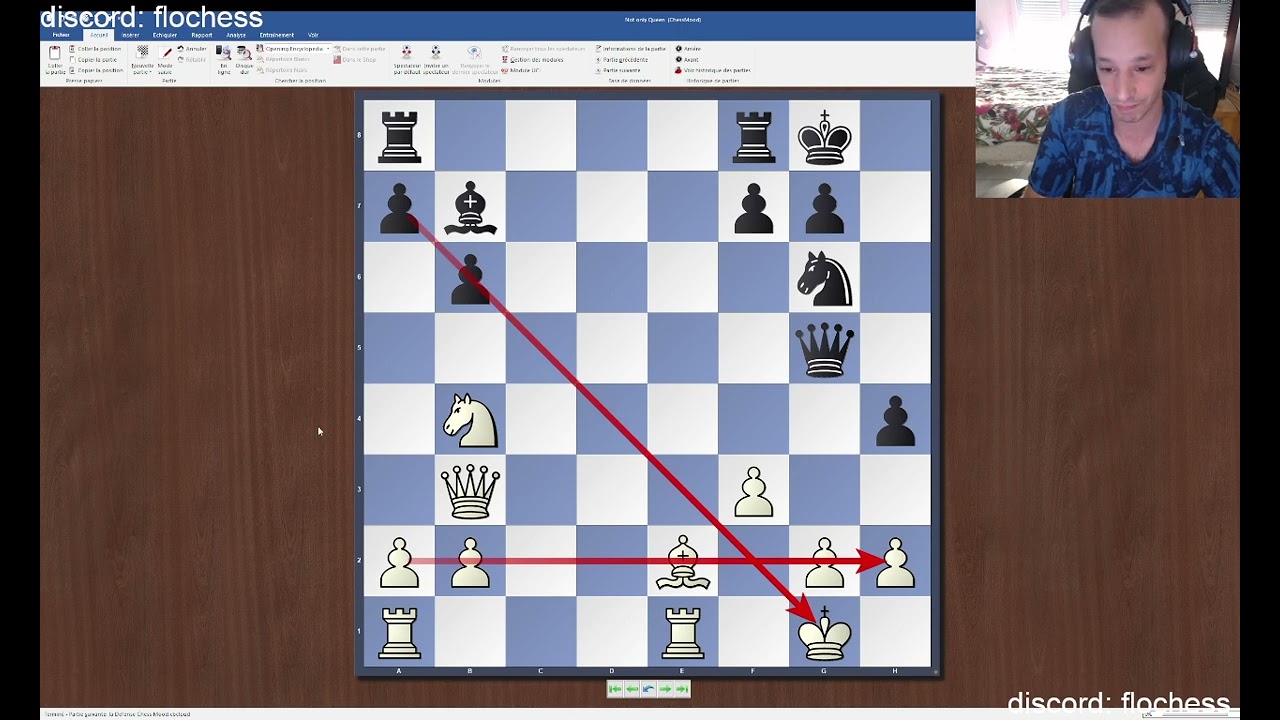Viewport: 1280px width, 720px height.
Task: Switch to the Voir ribbon tab
Action: tap(313, 35)
